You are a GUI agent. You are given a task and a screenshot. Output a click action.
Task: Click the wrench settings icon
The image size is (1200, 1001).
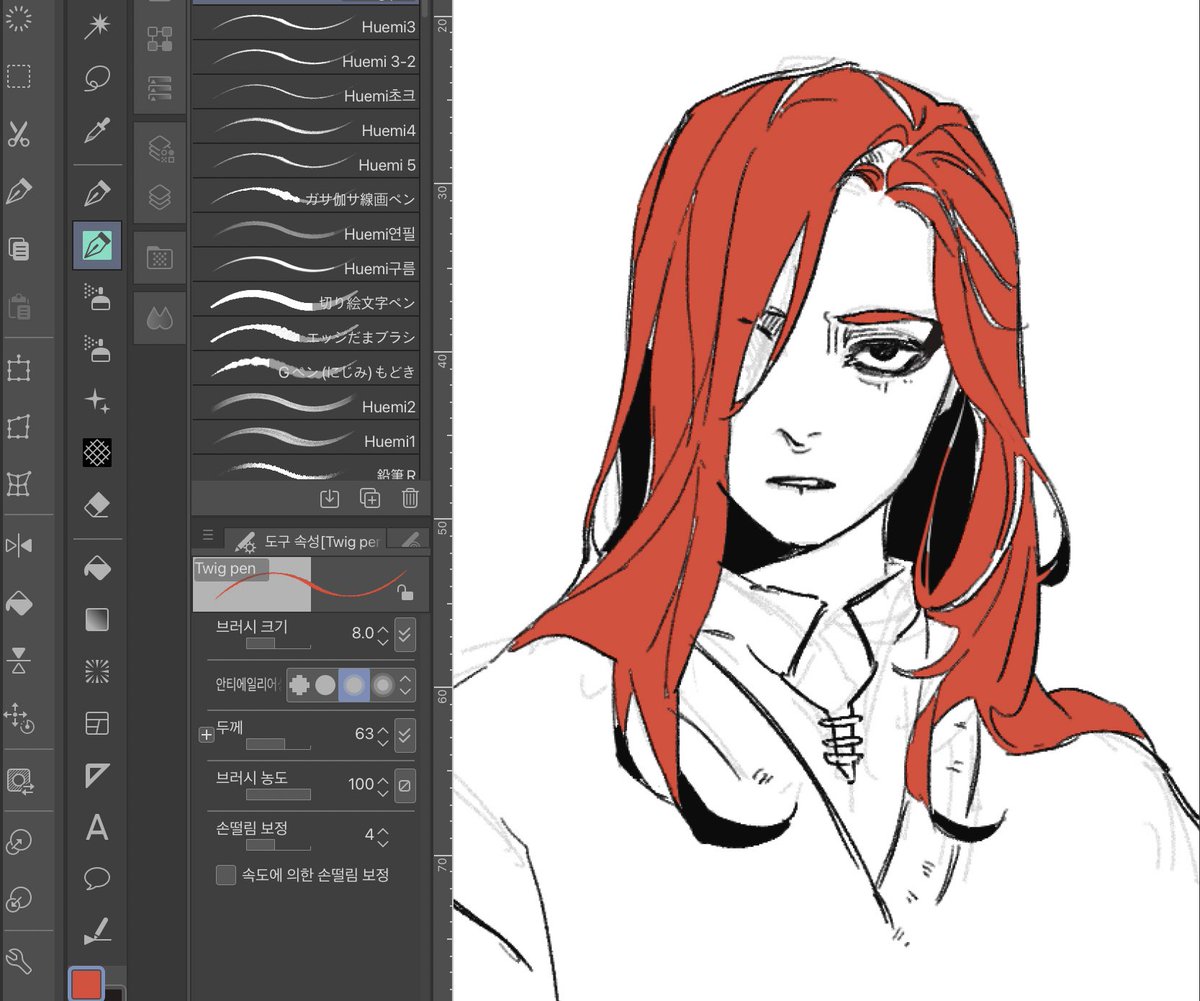click(x=18, y=961)
